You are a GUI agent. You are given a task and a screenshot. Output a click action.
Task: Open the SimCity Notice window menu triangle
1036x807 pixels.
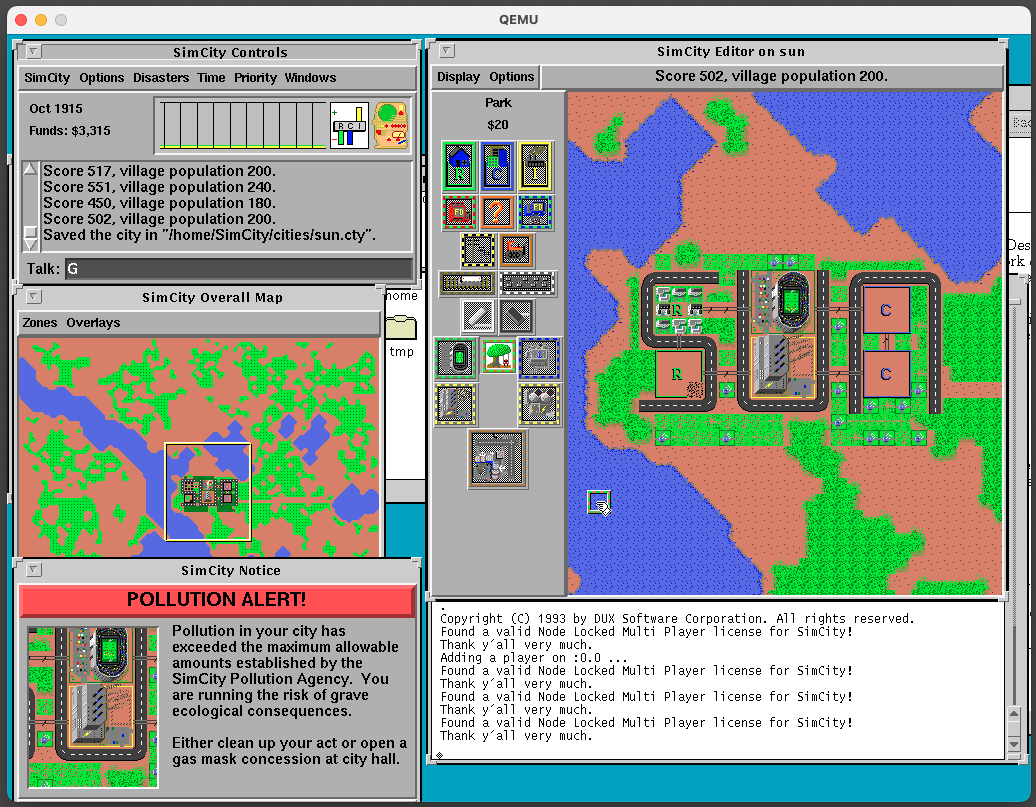click(33, 570)
